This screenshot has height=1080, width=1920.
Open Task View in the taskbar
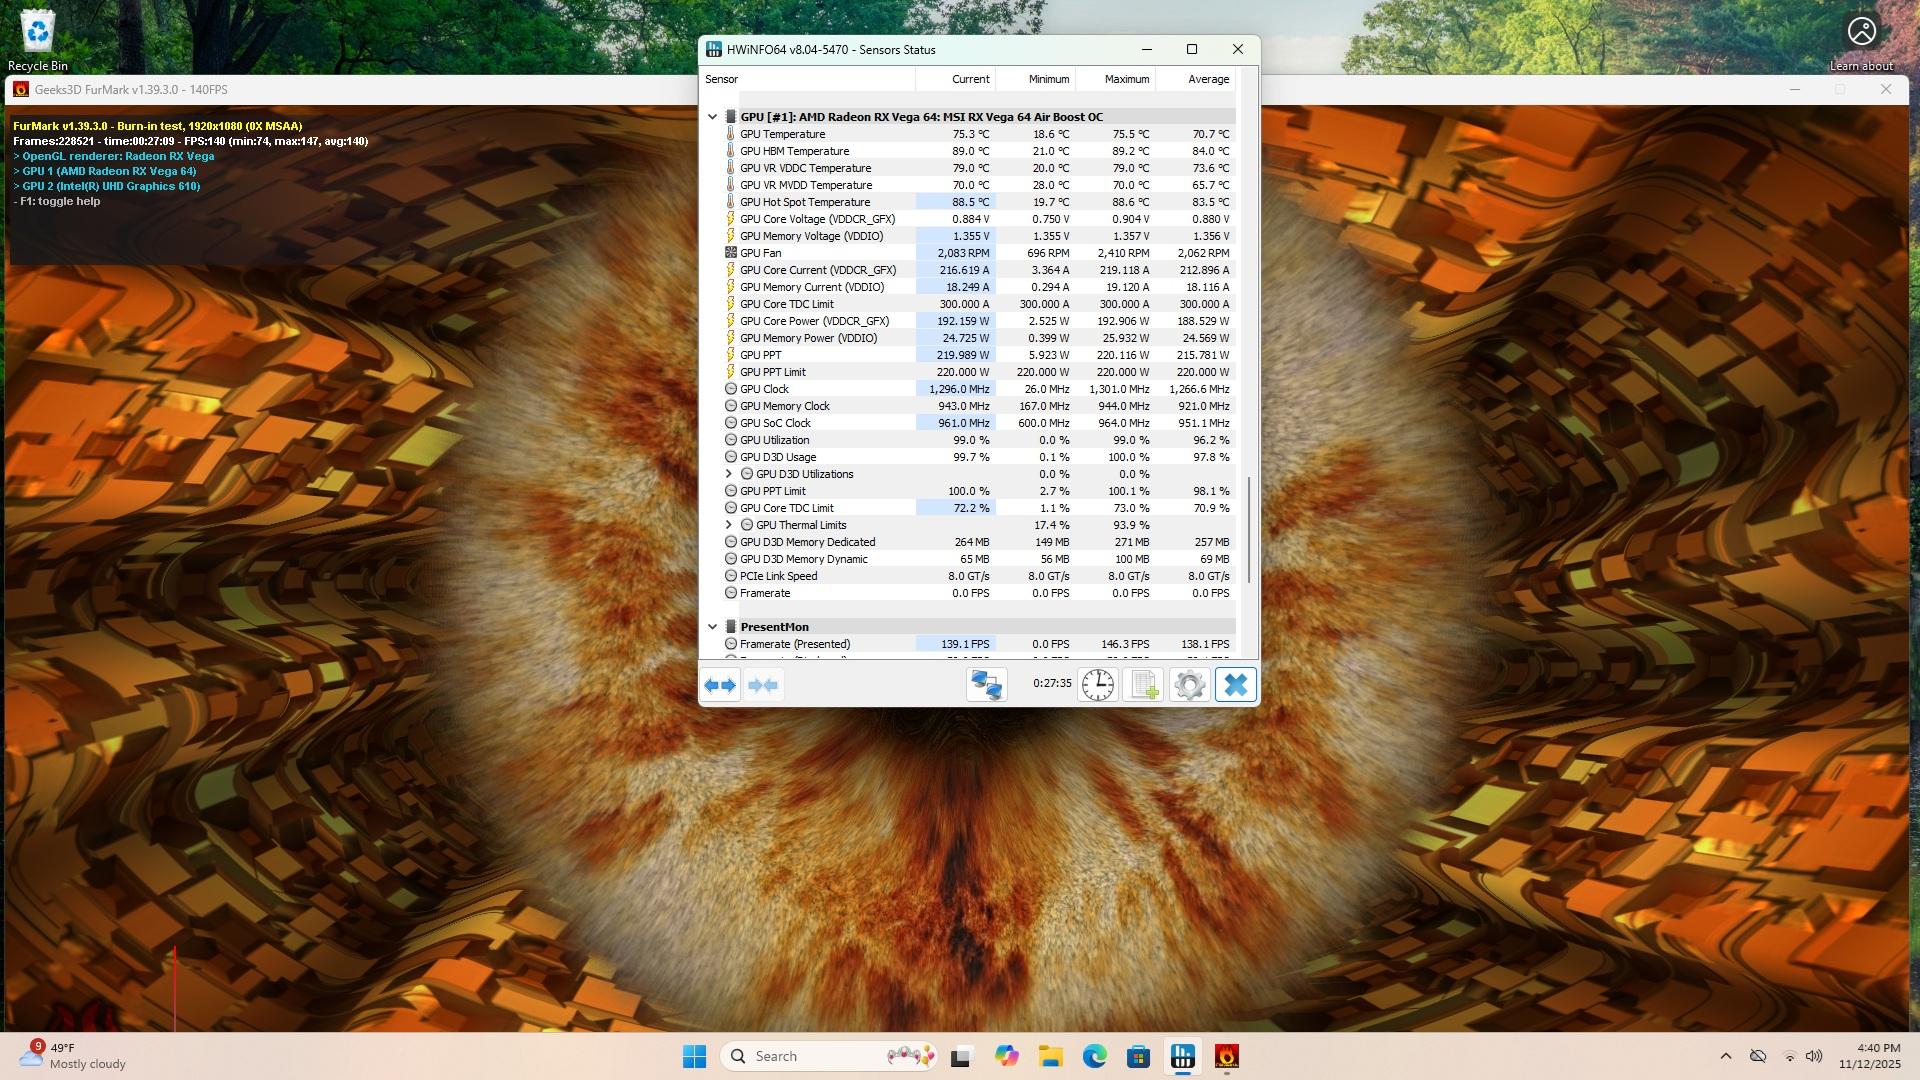point(962,1056)
